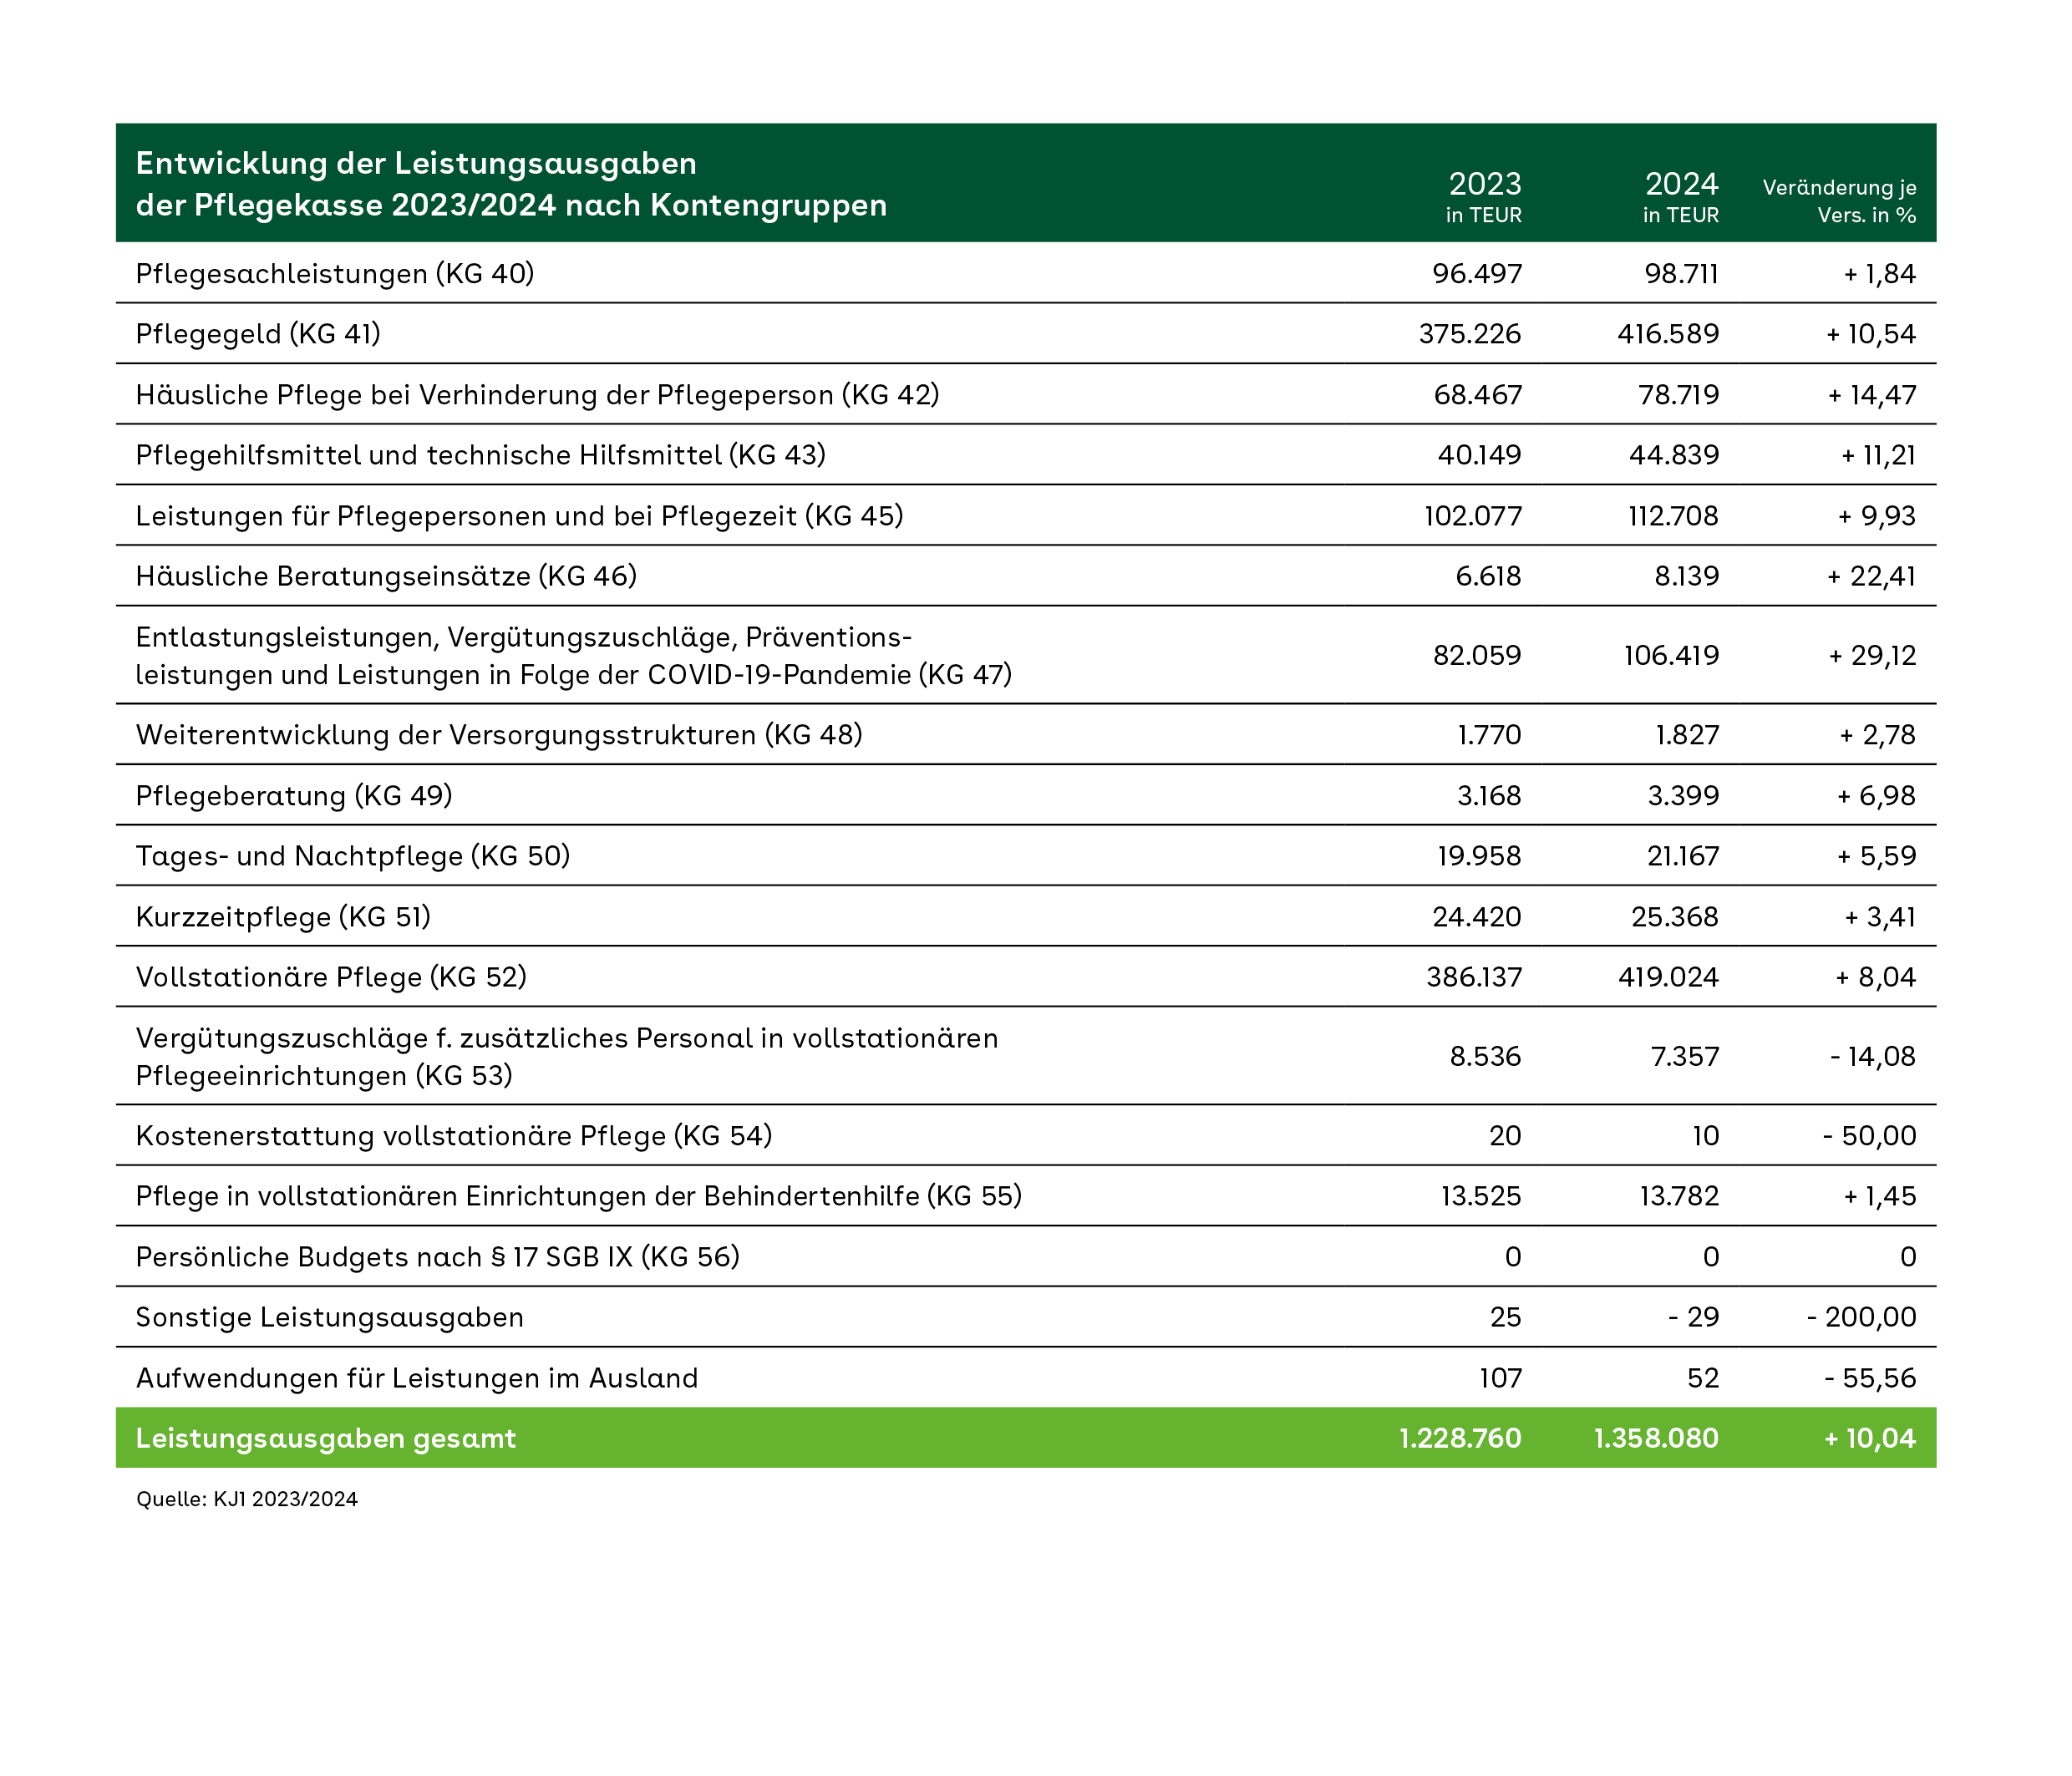Click the value 21.167
The width and height of the screenshot is (2072, 1776).
[1683, 856]
